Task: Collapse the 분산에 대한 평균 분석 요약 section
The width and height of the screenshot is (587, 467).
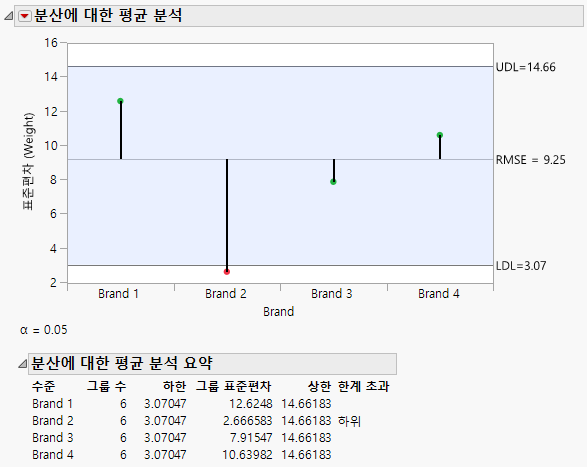Action: (x=22, y=363)
